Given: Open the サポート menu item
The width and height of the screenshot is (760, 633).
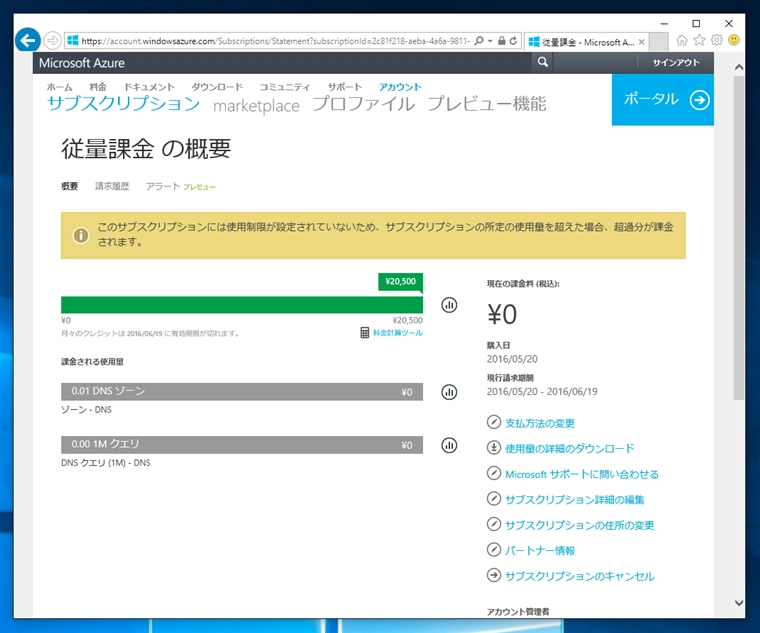Looking at the screenshot, I should pos(345,87).
